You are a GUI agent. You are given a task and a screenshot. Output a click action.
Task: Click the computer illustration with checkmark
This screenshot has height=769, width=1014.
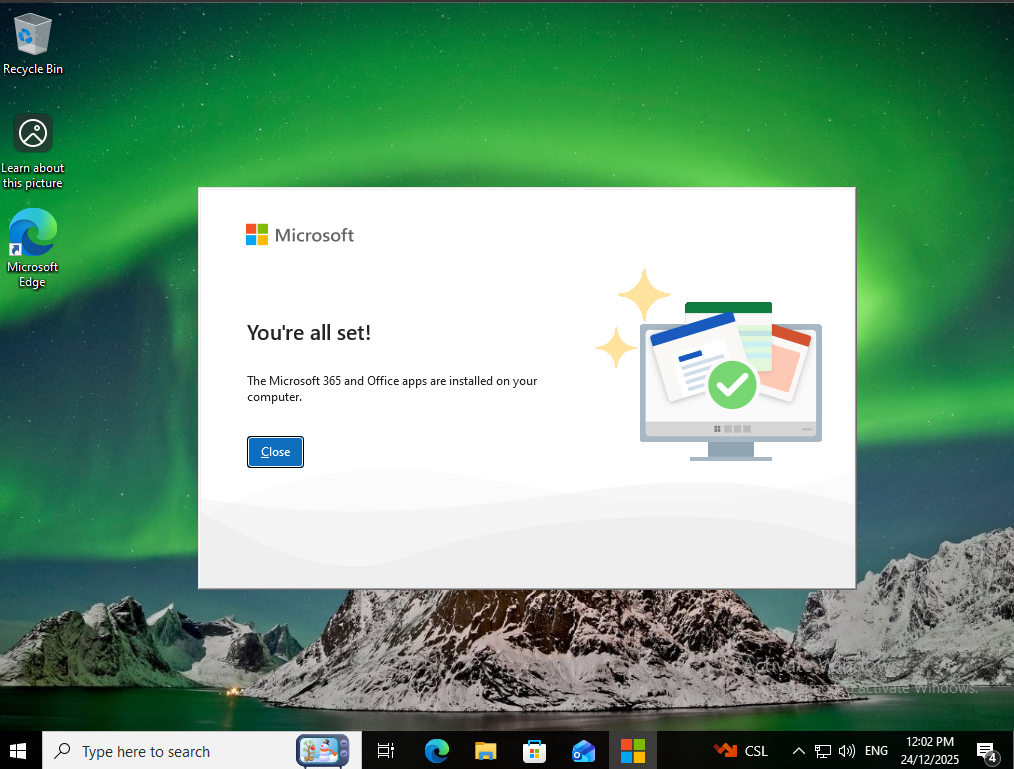point(711,365)
